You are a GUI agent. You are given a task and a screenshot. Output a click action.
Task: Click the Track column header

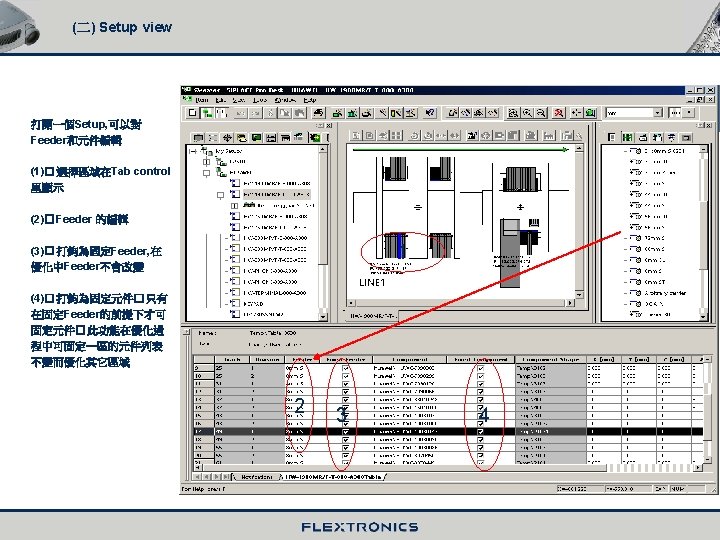tap(232, 359)
